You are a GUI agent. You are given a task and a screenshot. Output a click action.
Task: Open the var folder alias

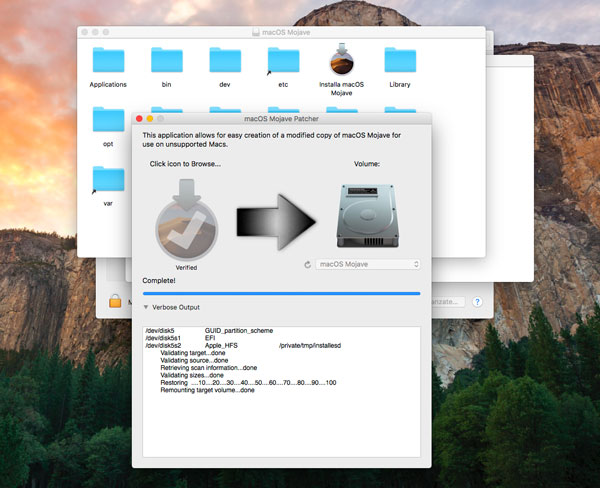[108, 179]
